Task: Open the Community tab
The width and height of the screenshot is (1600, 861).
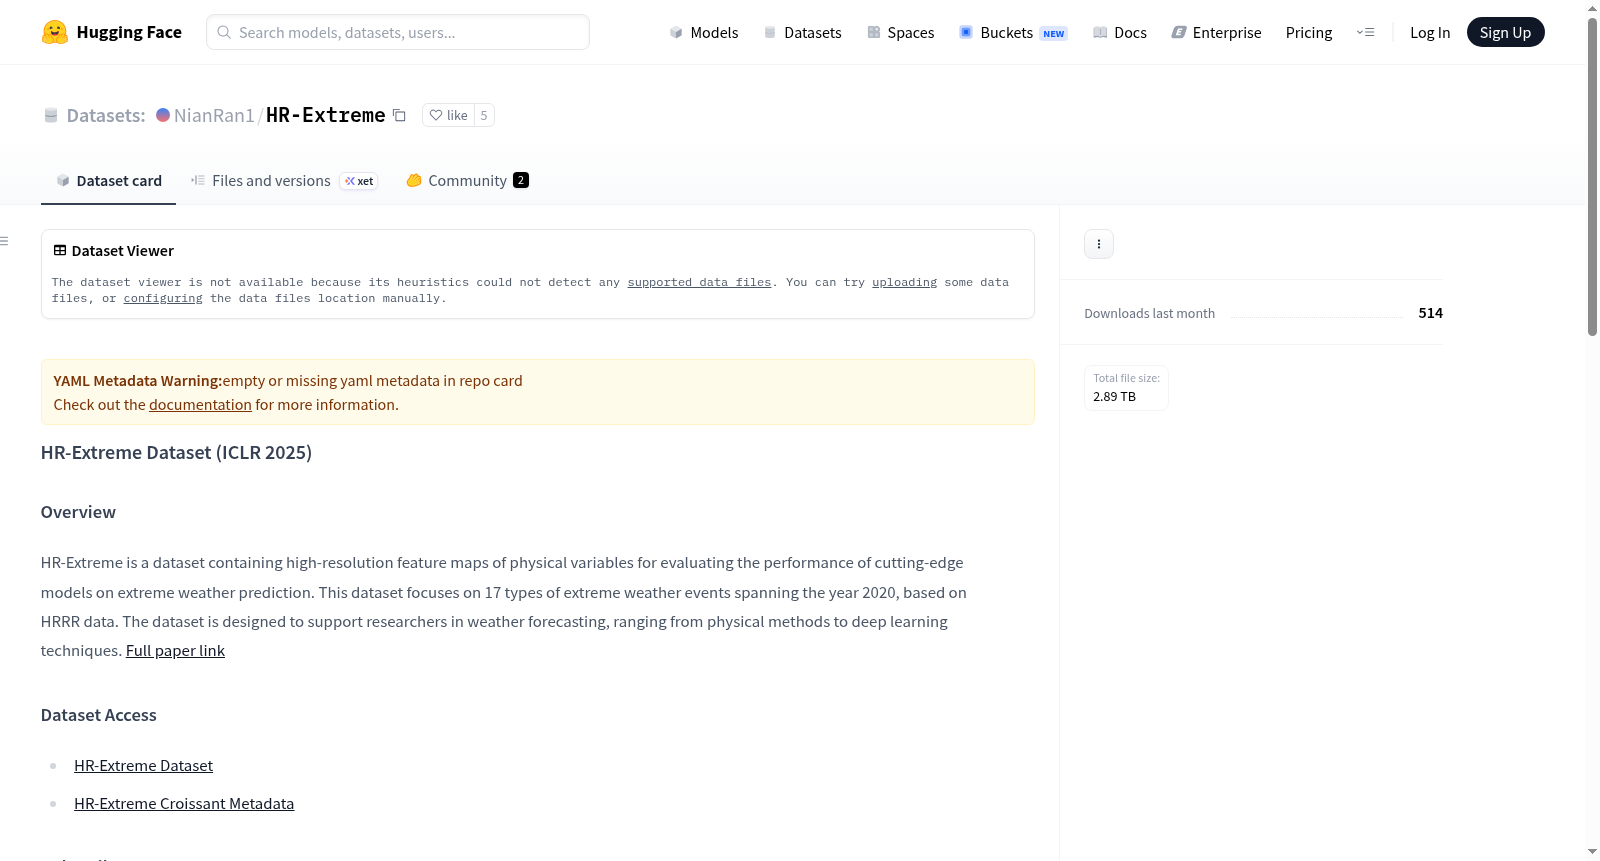Action: [x=467, y=181]
